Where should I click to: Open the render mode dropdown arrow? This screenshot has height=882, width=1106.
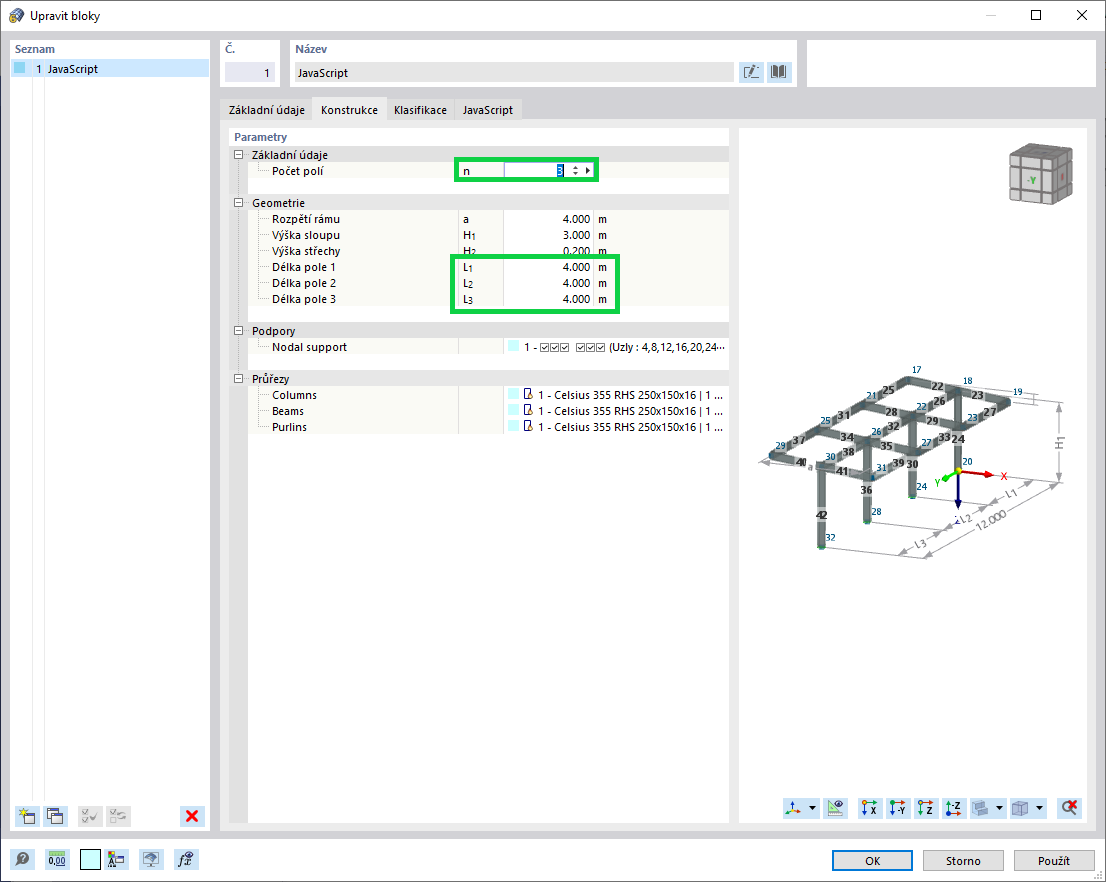[999, 808]
